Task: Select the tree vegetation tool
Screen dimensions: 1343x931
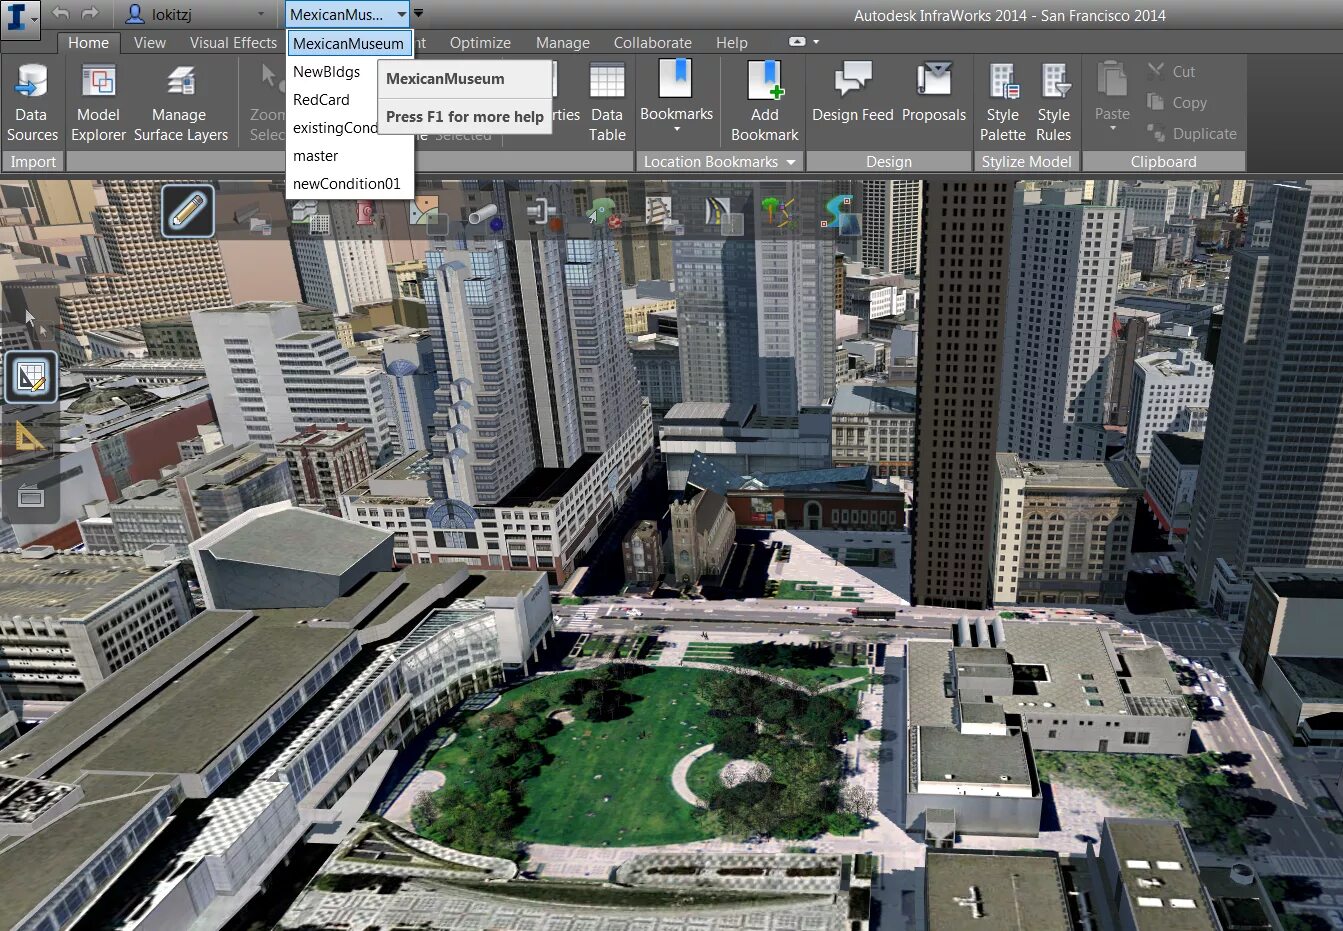Action: 777,213
